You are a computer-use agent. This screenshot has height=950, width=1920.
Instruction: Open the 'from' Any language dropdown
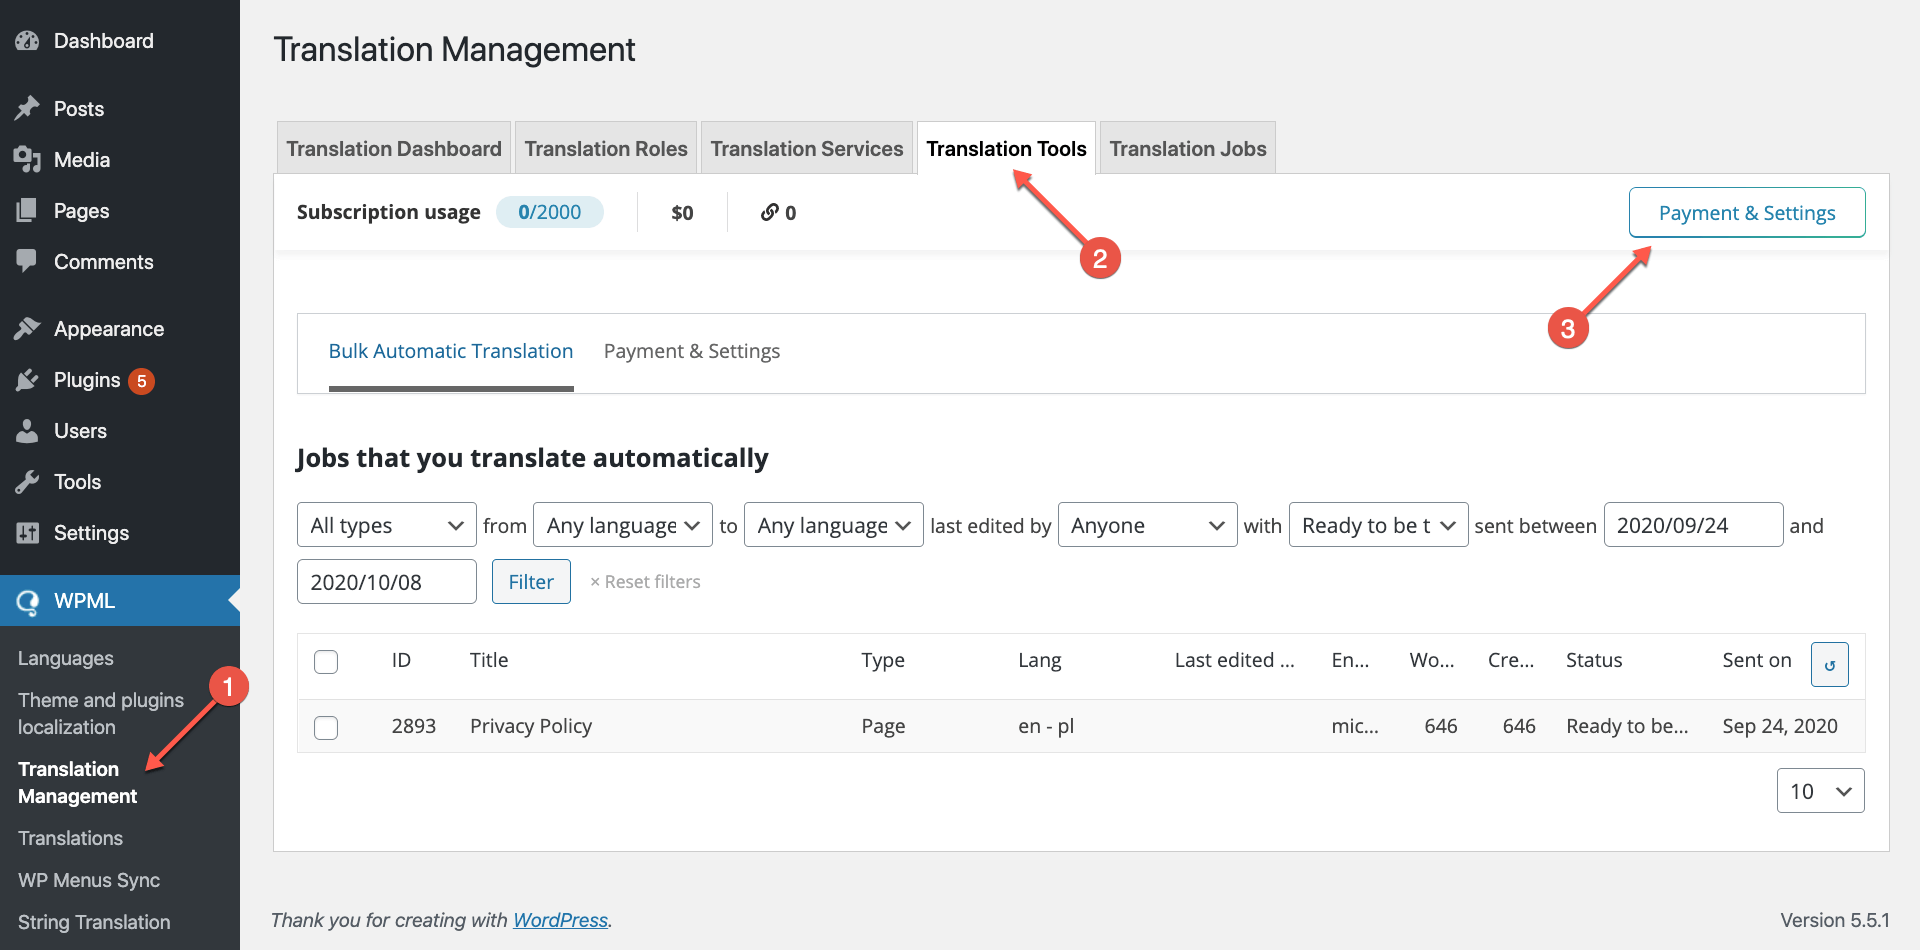point(623,525)
